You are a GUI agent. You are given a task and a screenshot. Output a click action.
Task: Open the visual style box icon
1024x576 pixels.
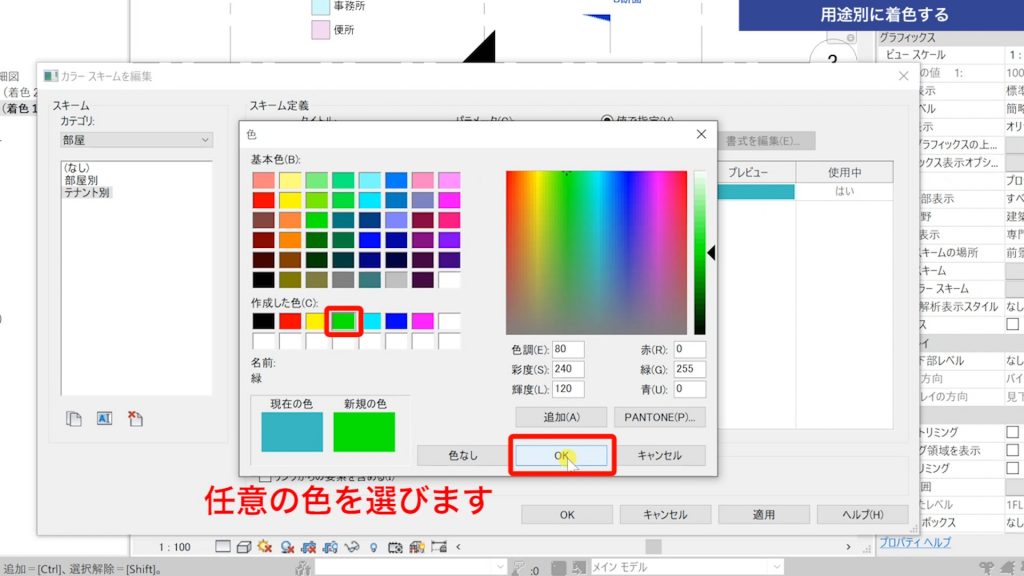pos(244,547)
